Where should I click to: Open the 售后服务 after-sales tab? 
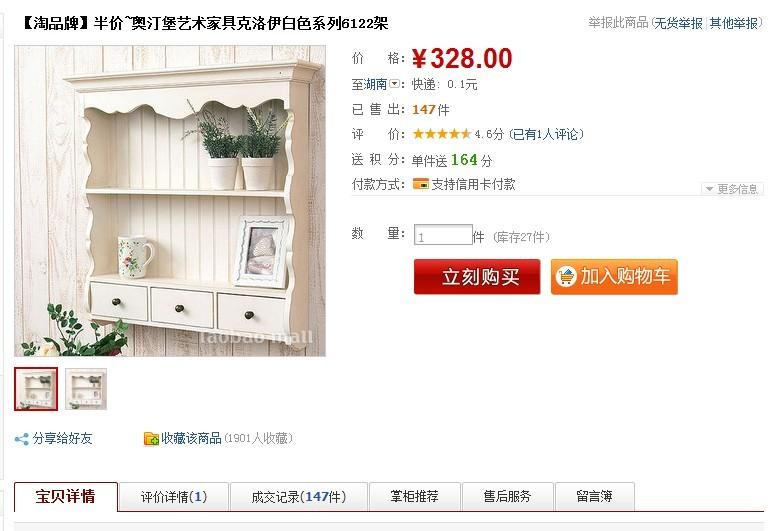click(x=508, y=496)
